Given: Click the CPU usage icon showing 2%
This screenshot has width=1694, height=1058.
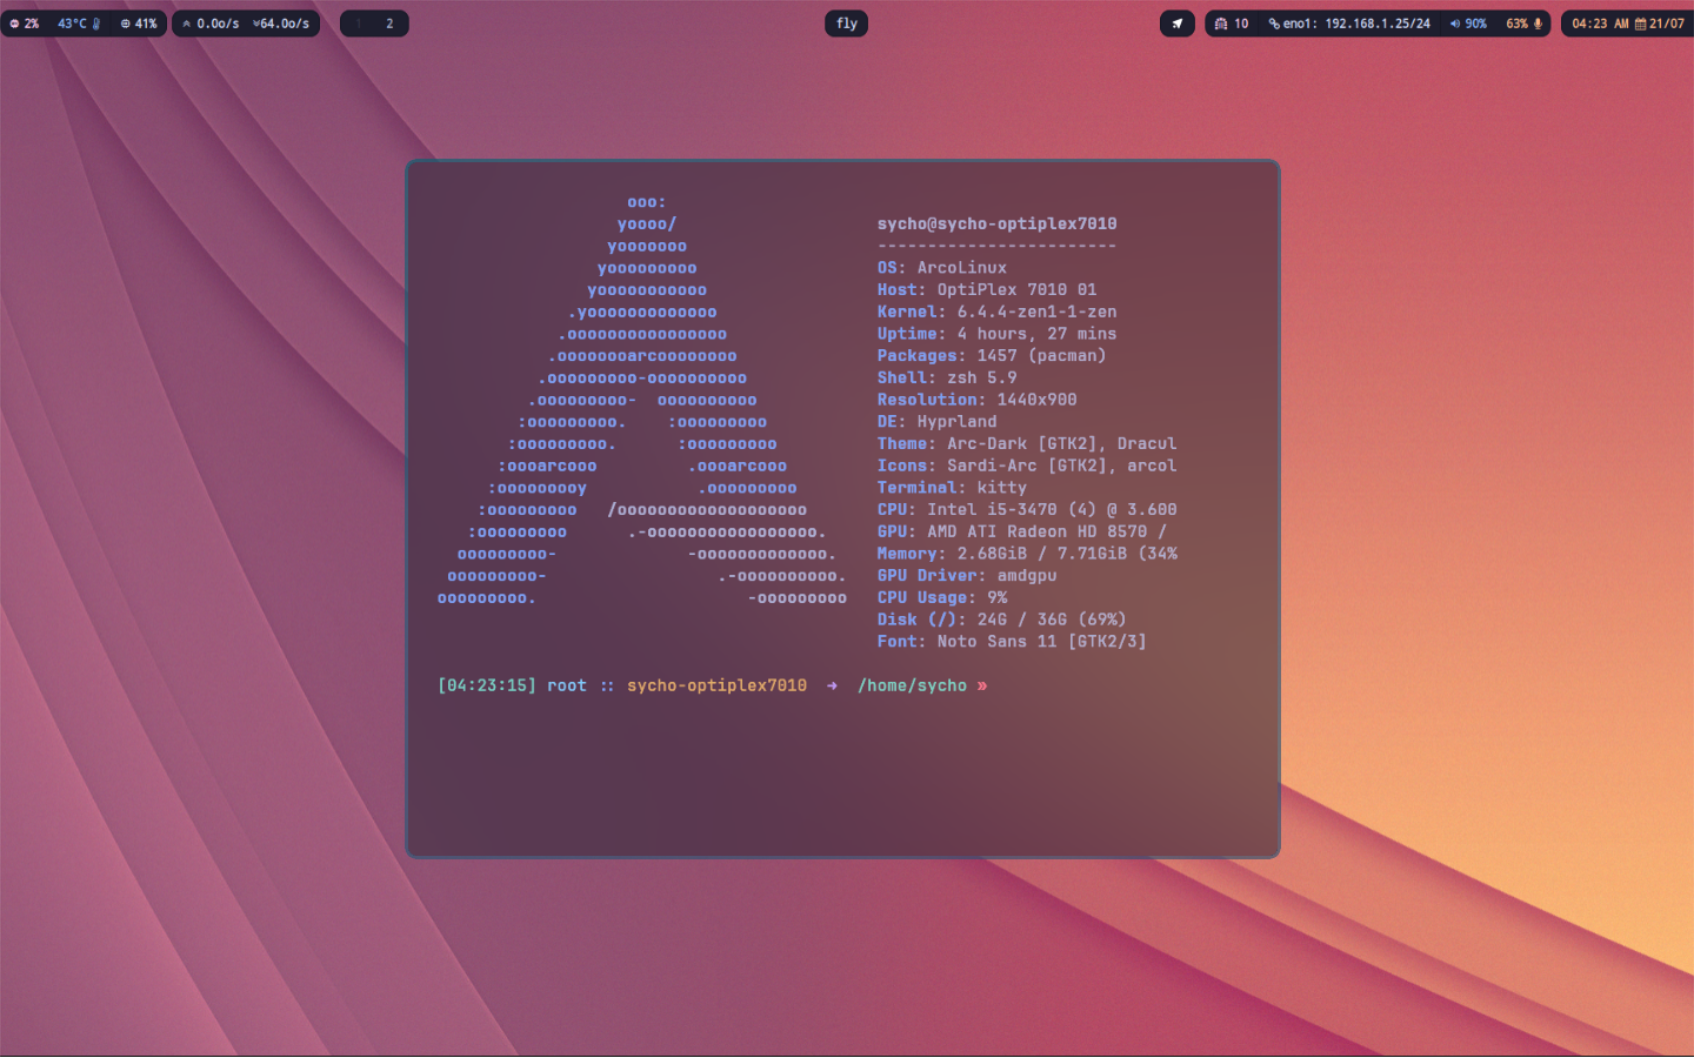Looking at the screenshot, I should point(13,23).
